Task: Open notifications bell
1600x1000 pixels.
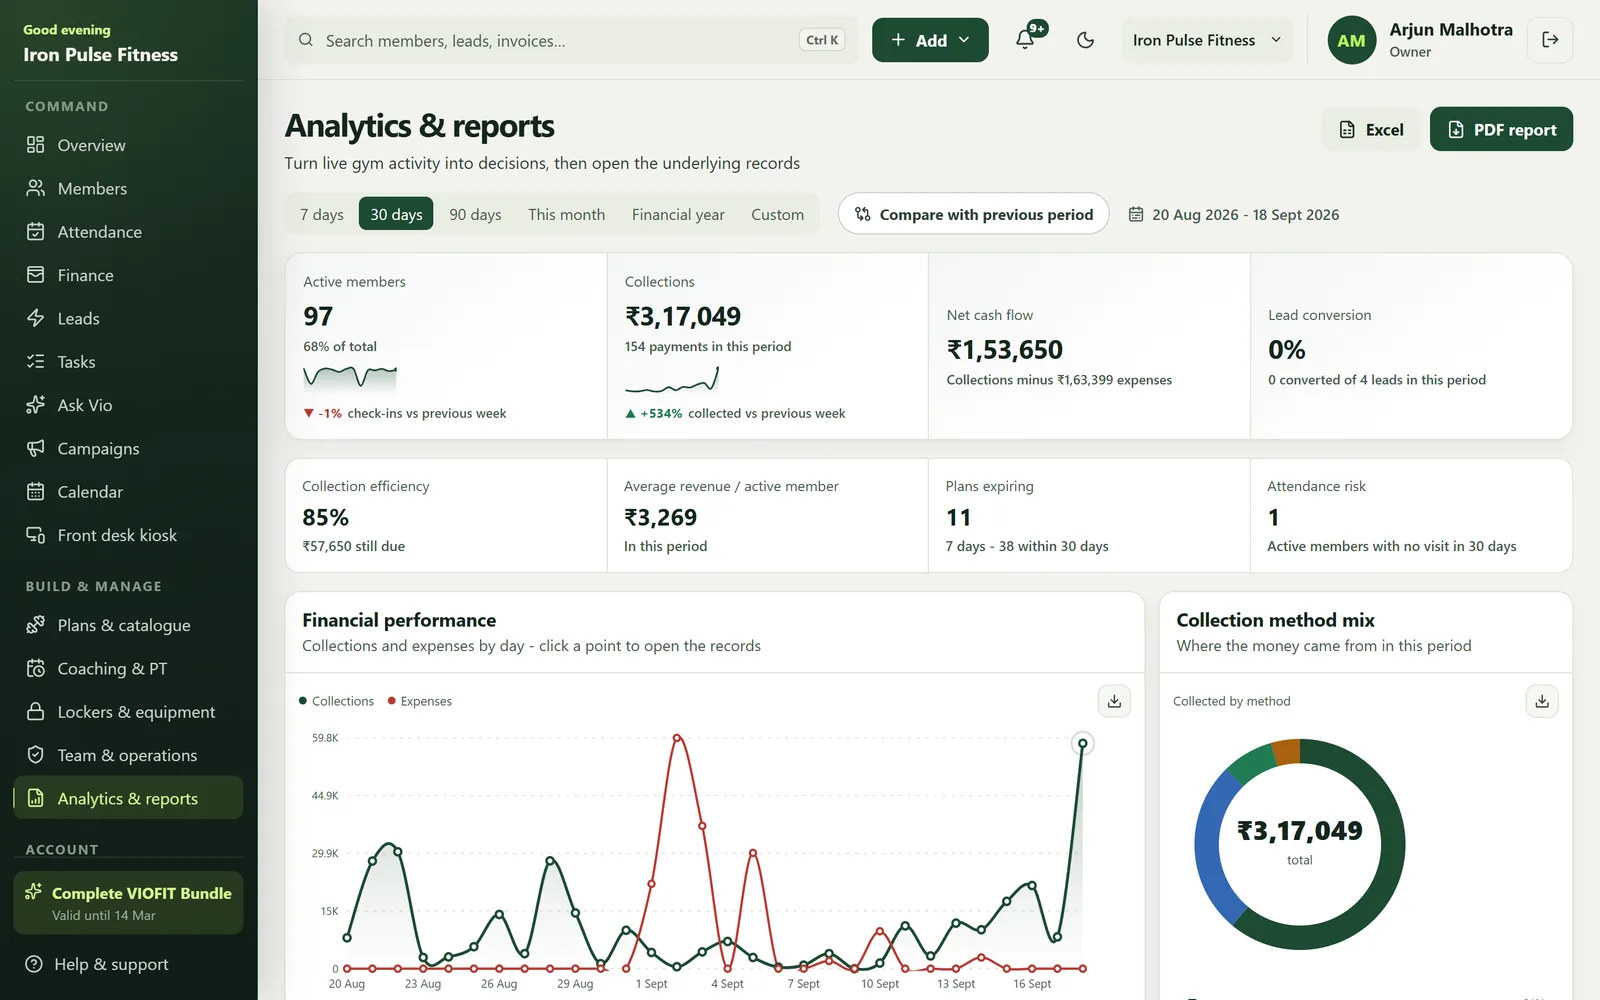Action: point(1025,40)
